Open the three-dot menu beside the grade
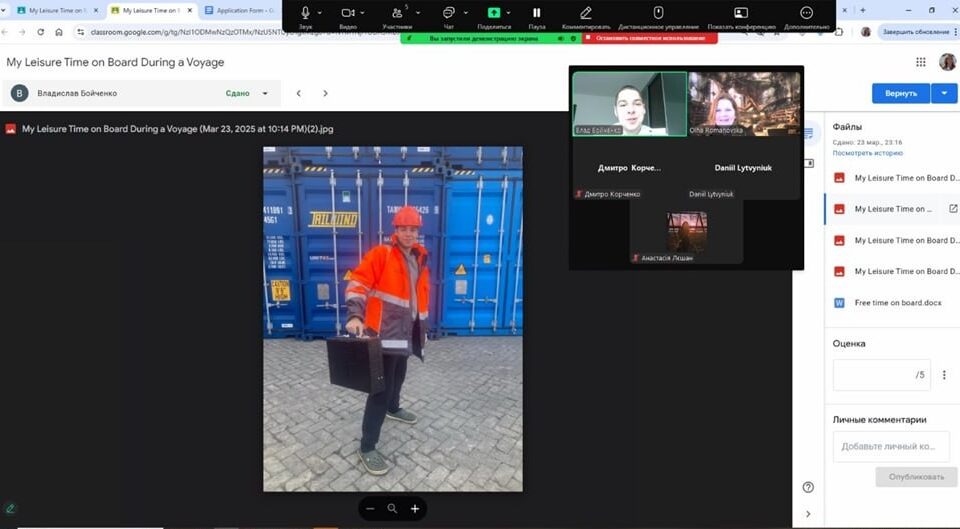This screenshot has width=960, height=529. coord(944,375)
